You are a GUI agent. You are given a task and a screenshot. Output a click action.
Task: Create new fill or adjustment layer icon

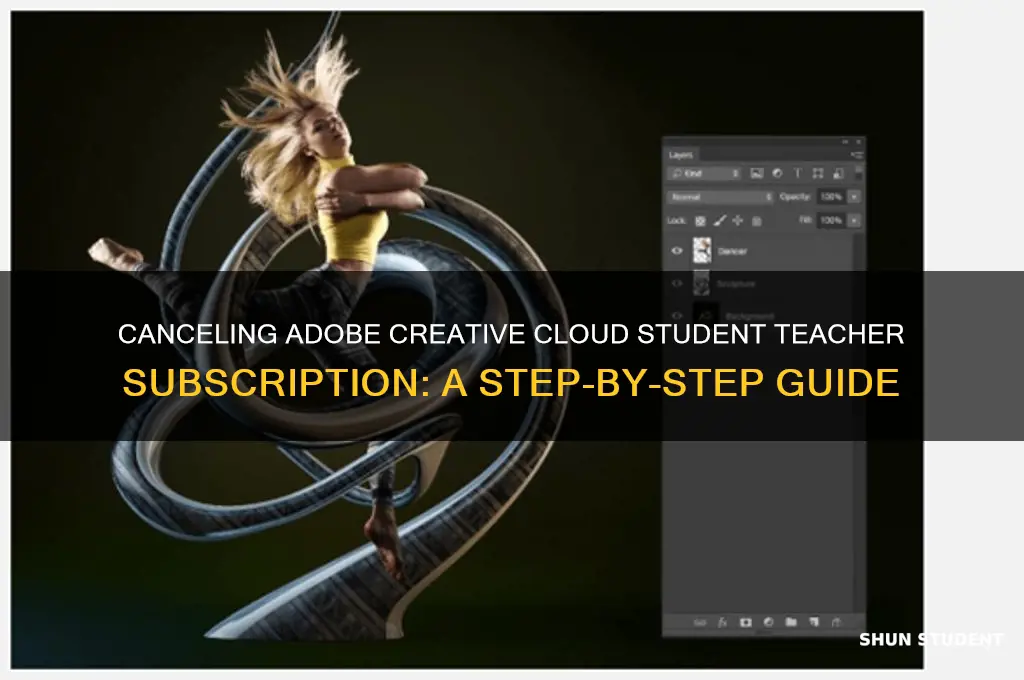pyautogui.click(x=768, y=623)
